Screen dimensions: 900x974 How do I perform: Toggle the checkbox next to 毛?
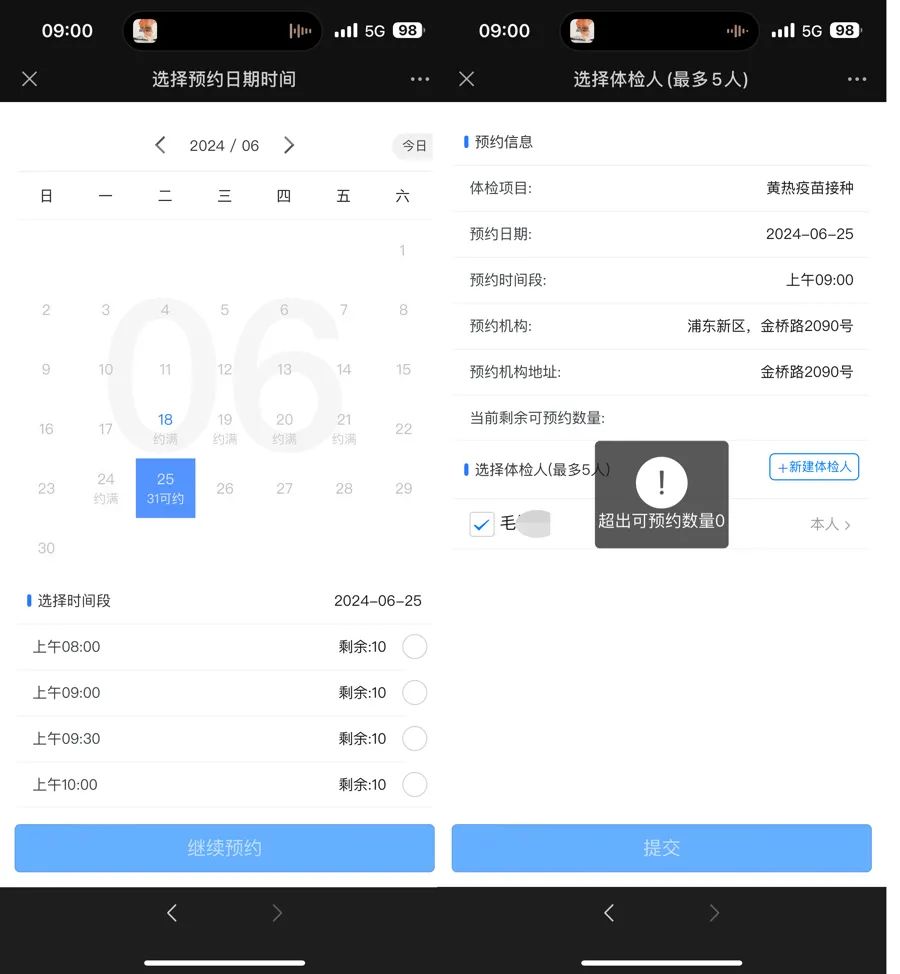pyautogui.click(x=481, y=524)
